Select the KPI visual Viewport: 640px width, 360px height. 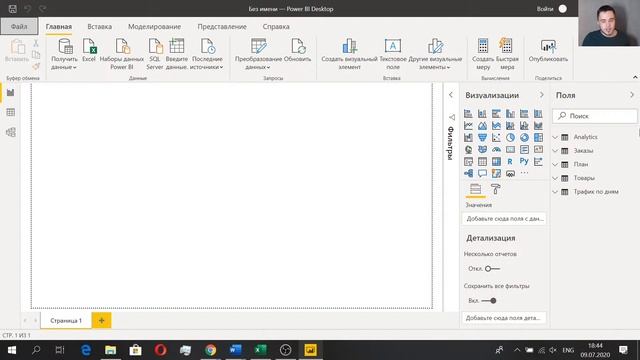(538, 149)
